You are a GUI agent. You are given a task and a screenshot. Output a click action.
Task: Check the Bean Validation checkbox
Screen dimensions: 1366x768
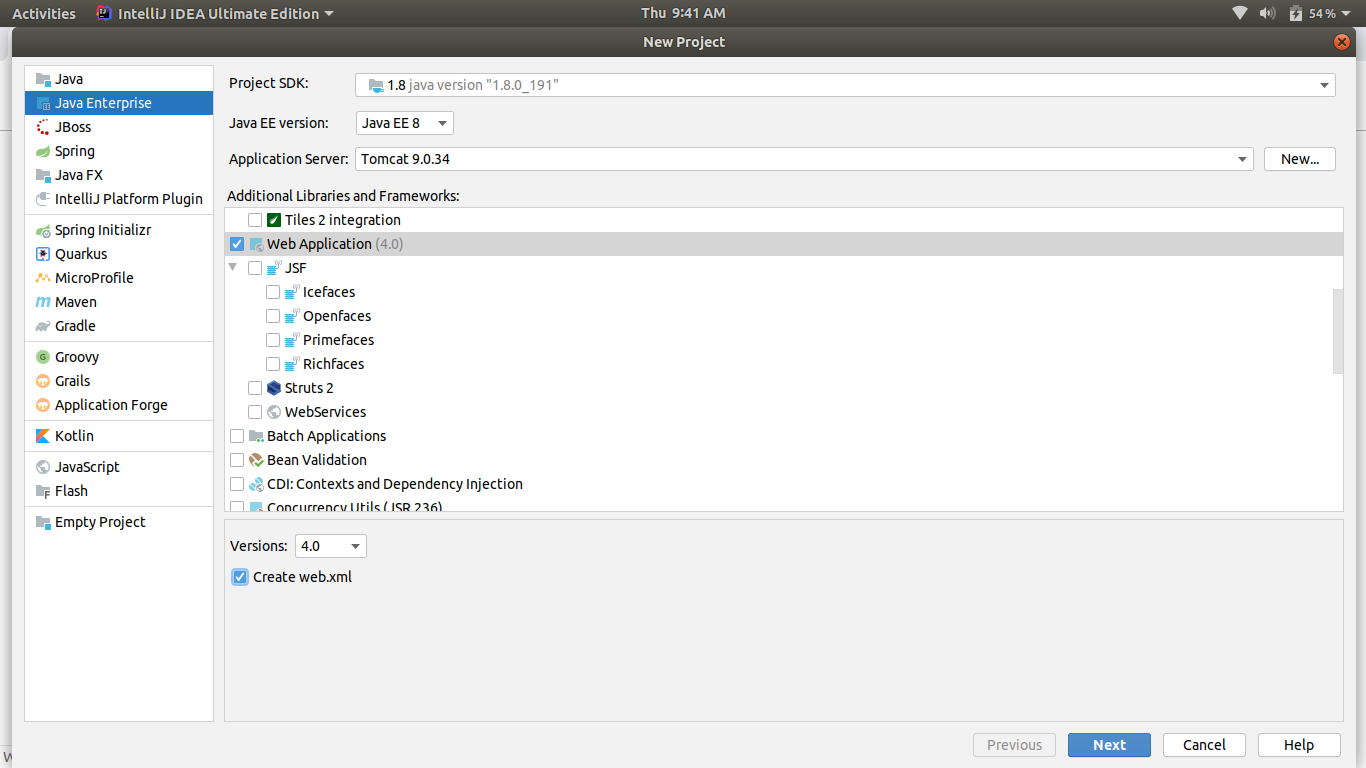pyautogui.click(x=237, y=460)
